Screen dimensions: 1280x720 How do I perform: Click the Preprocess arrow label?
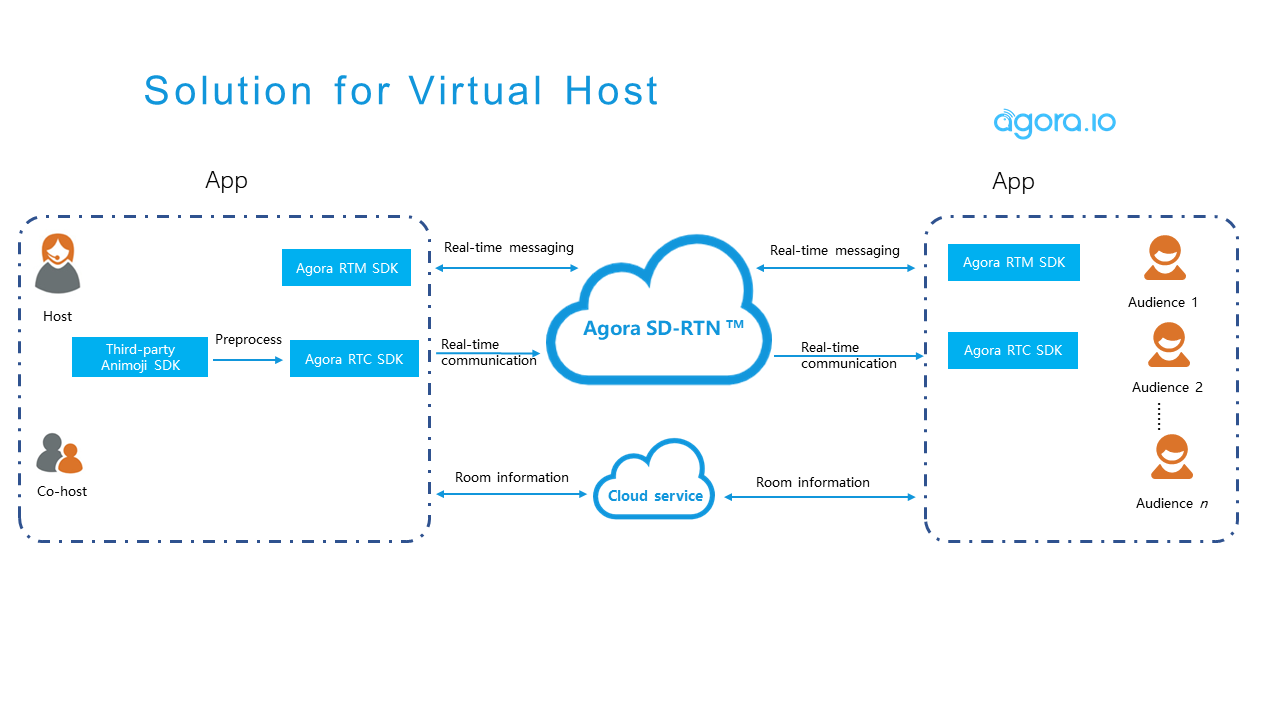click(x=249, y=339)
